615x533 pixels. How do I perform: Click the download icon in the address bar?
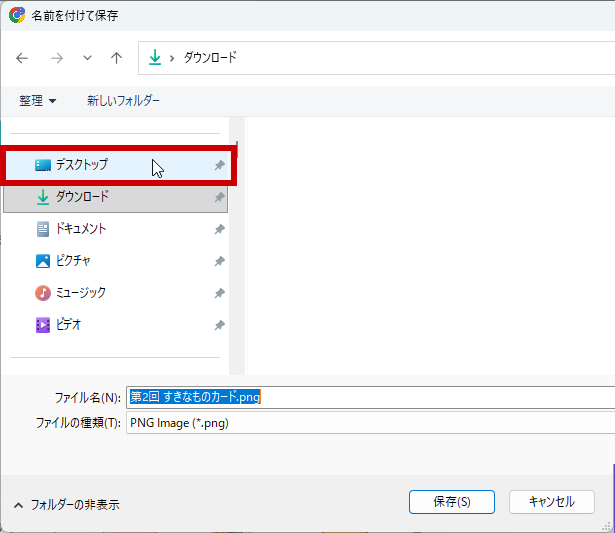click(155, 57)
